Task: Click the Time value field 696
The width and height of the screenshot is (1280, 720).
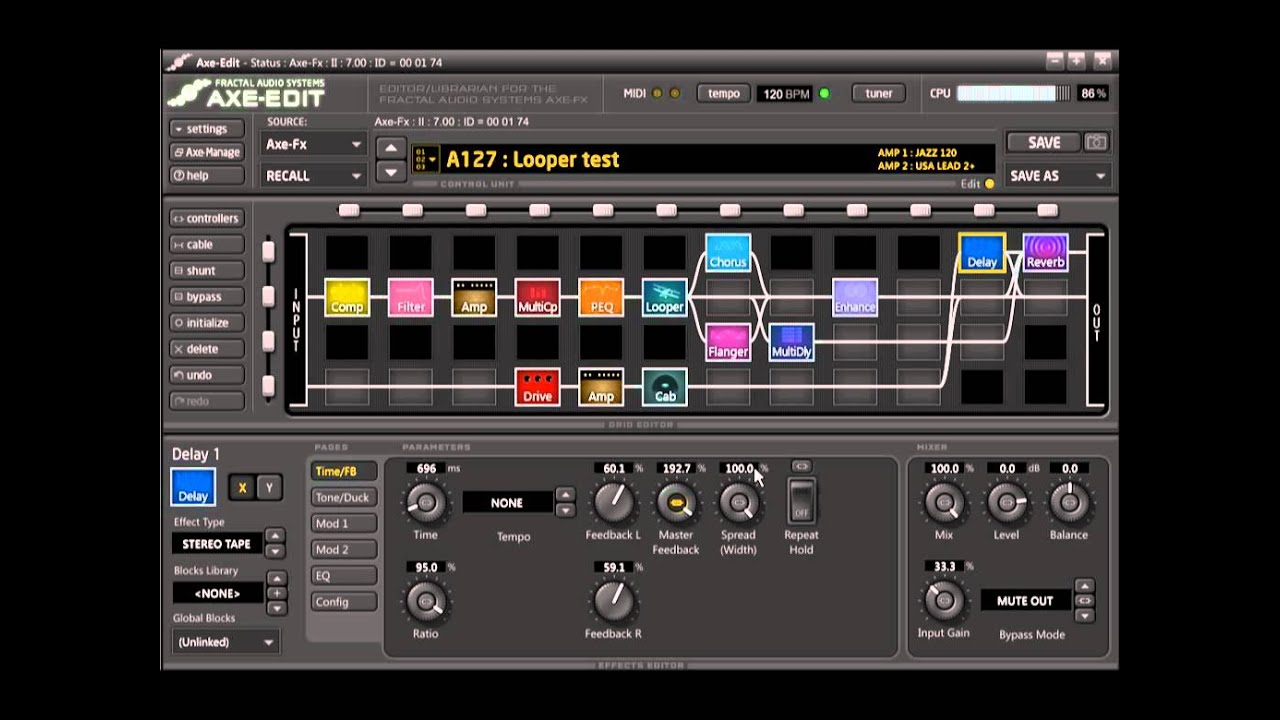Action: pos(426,468)
